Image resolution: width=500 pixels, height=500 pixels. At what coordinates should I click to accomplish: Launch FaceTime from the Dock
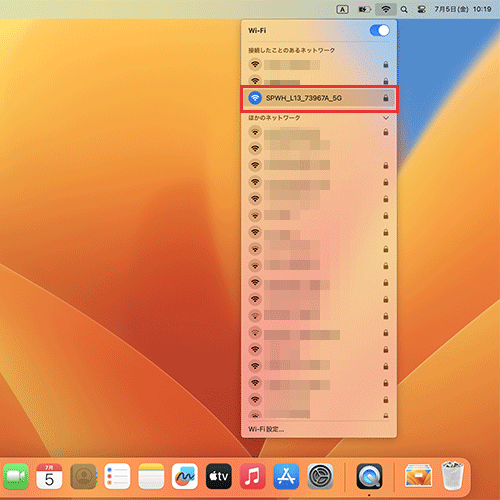[x=16, y=476]
